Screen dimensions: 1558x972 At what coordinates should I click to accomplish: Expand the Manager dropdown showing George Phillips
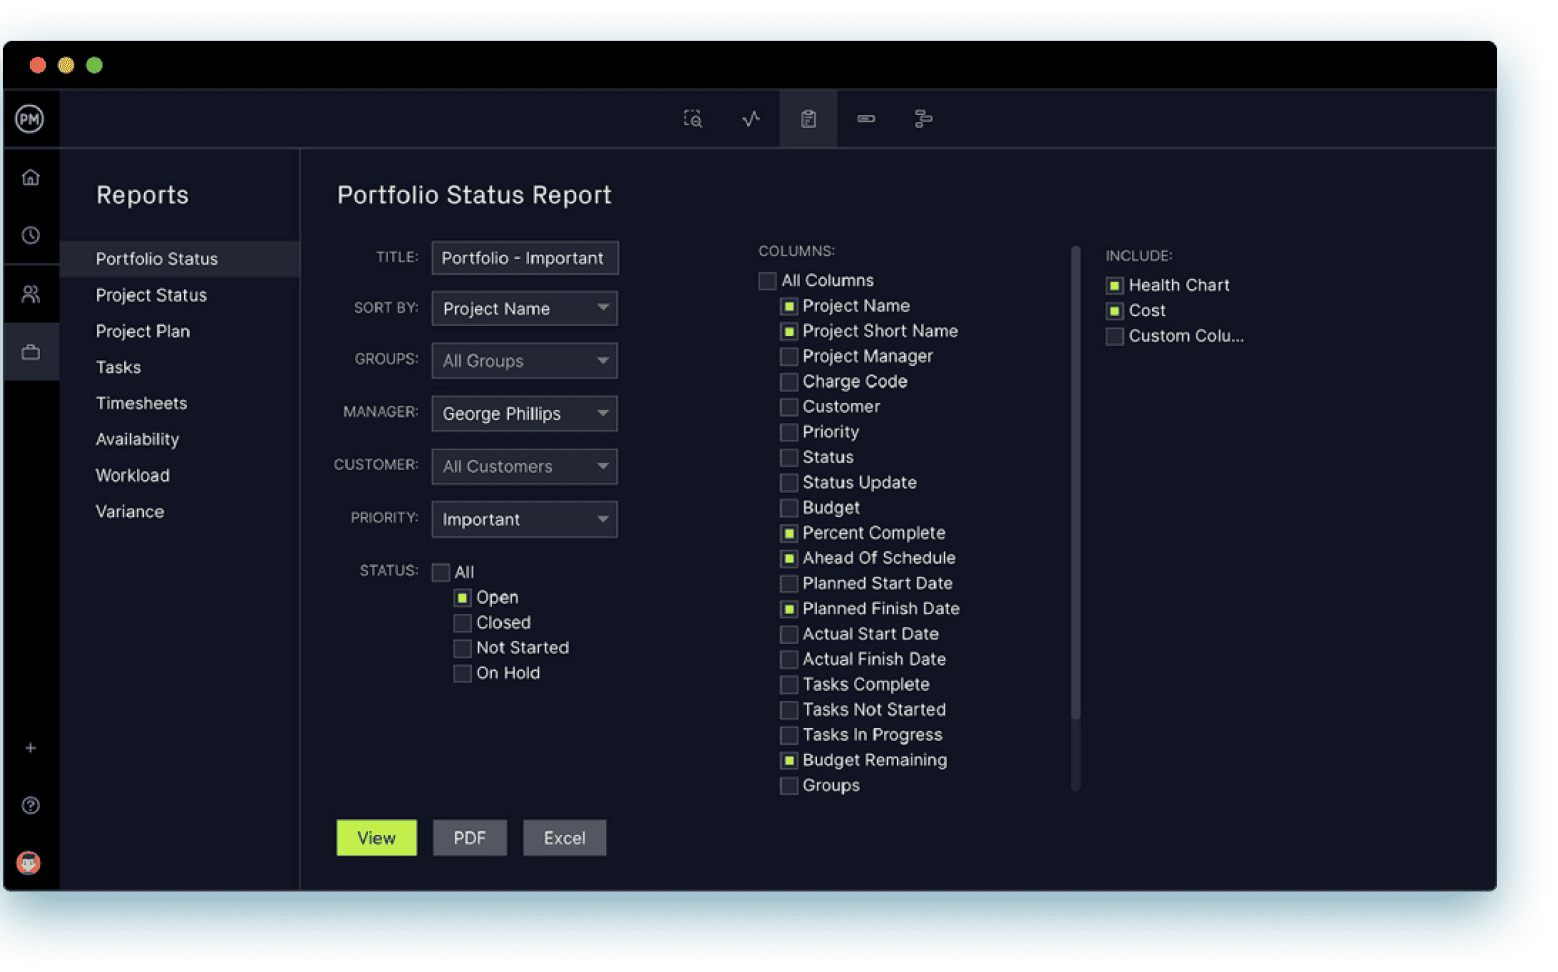click(524, 413)
